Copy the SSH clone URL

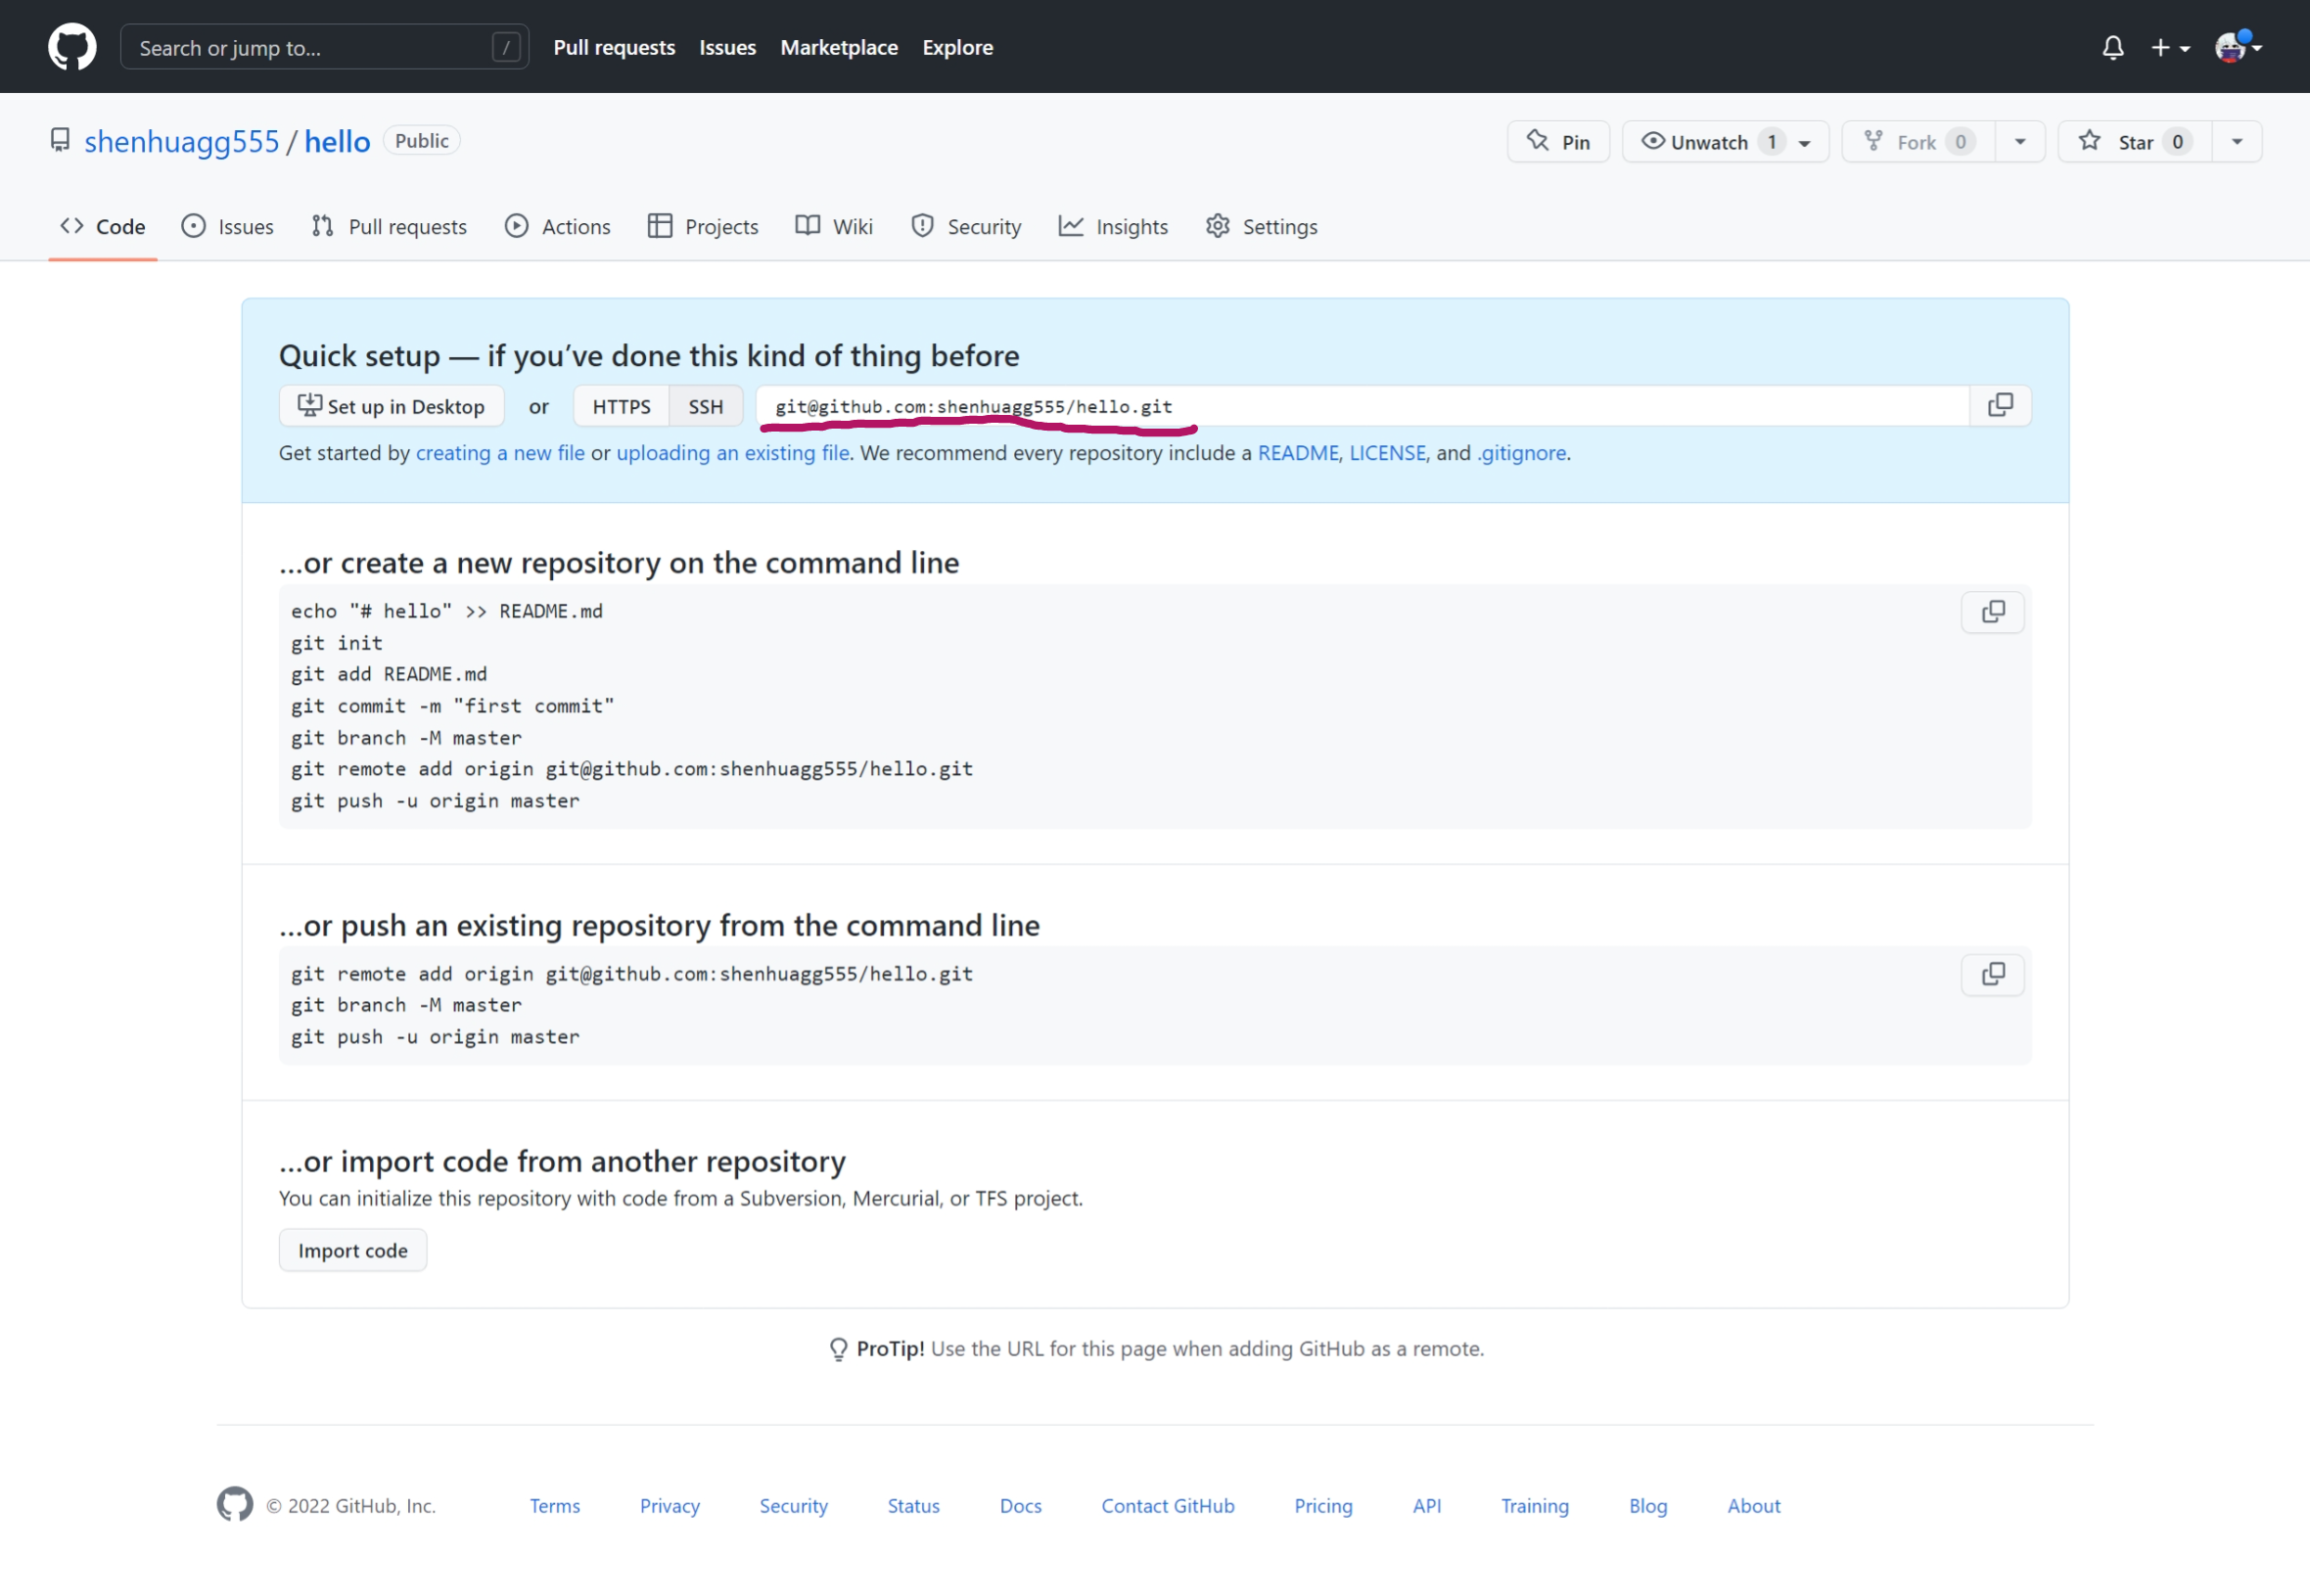click(x=2000, y=405)
